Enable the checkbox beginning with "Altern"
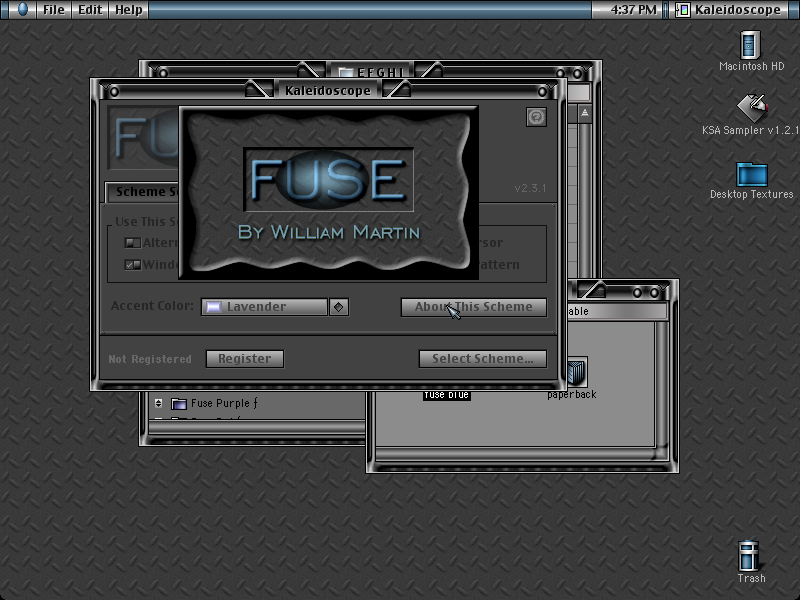 (x=133, y=242)
